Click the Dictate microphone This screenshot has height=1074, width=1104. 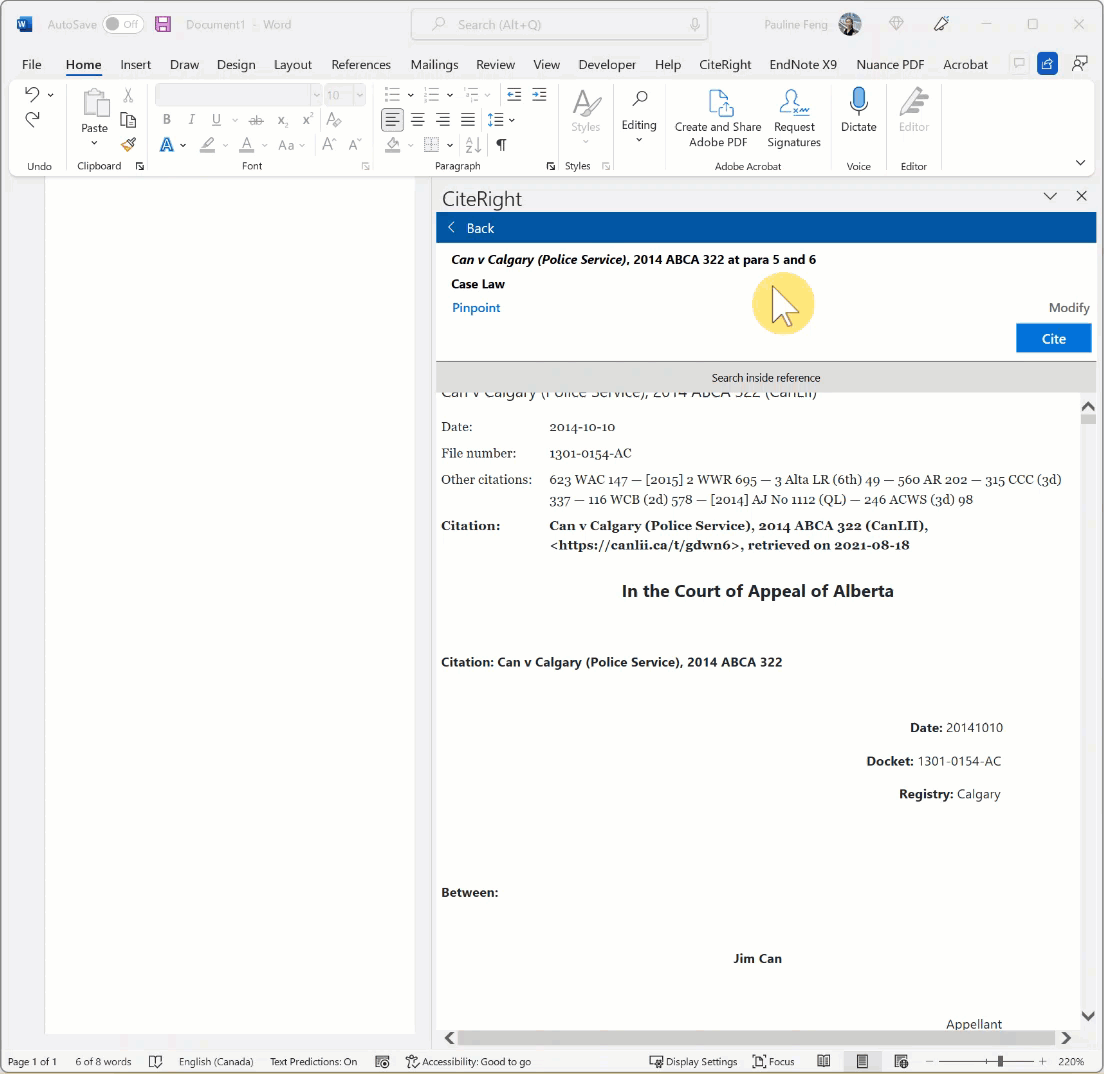click(x=859, y=111)
